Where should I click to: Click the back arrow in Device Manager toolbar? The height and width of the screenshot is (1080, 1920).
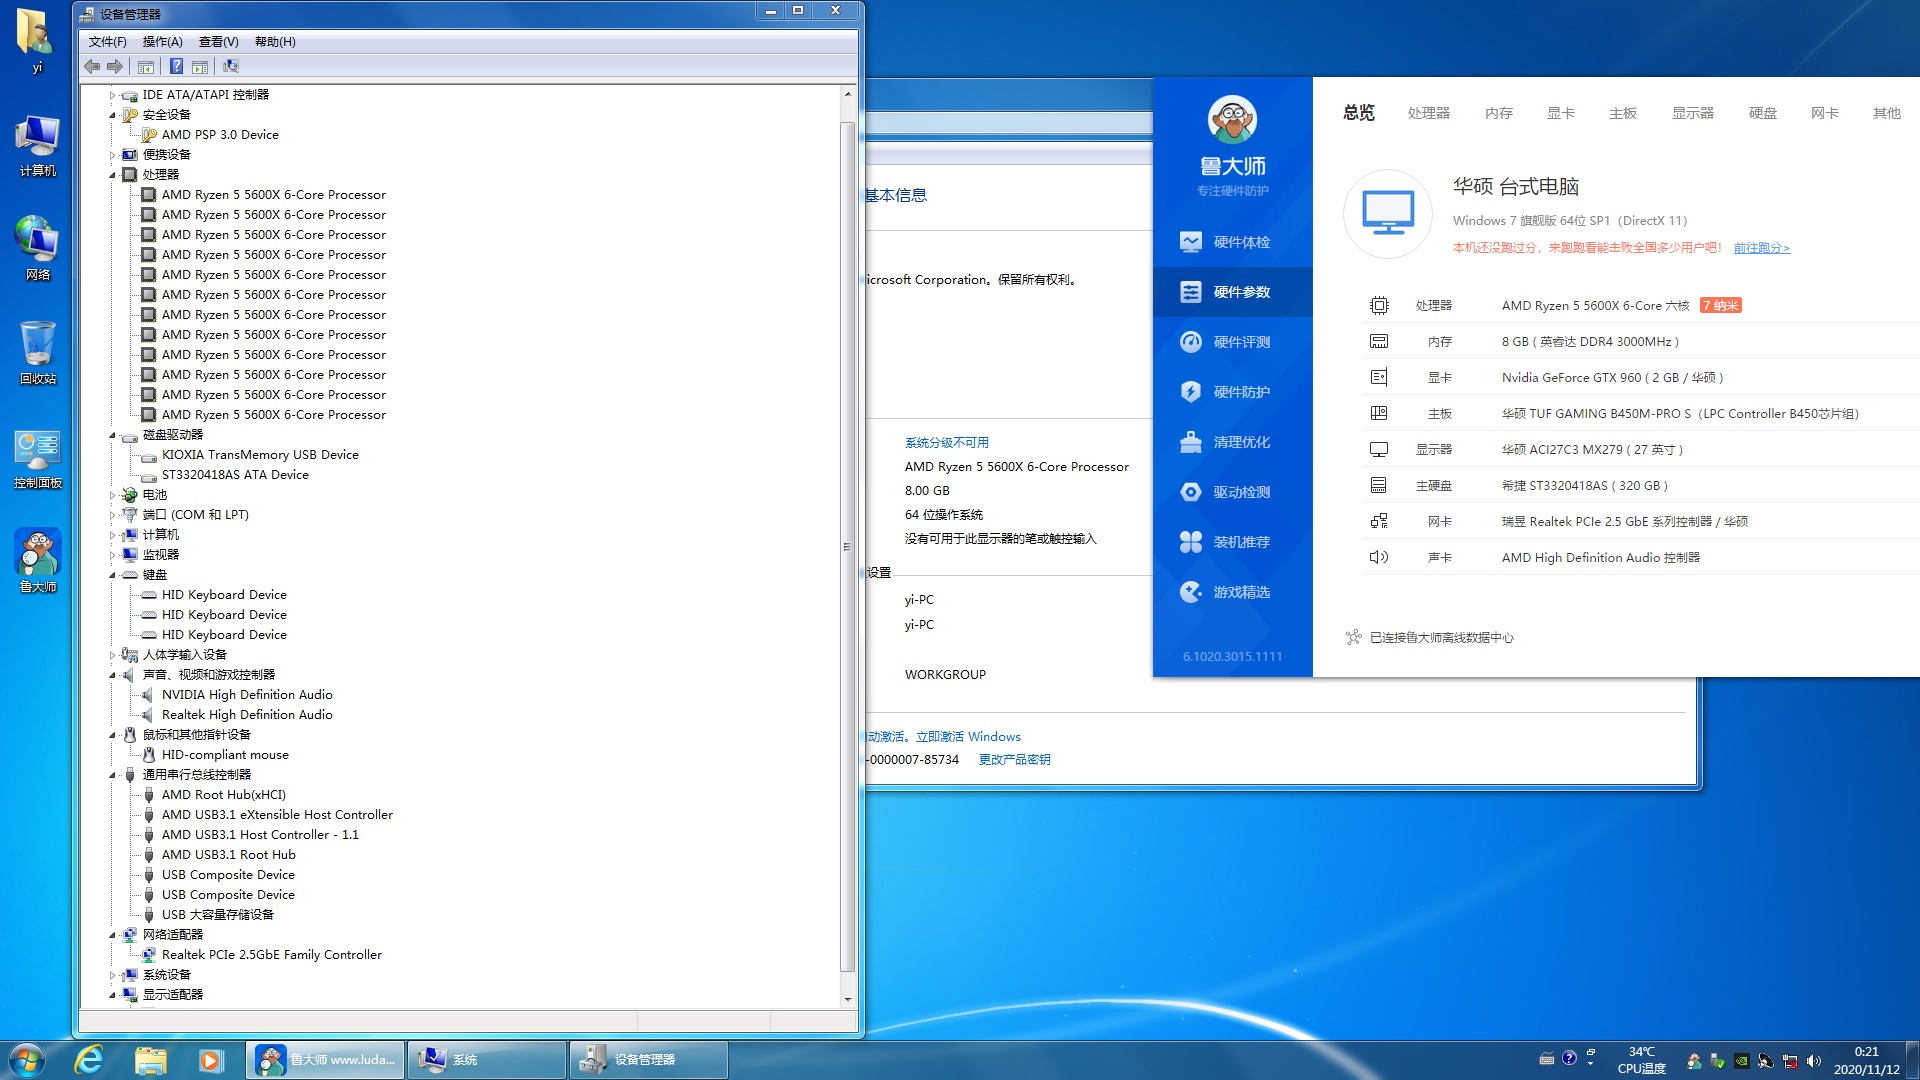[x=92, y=66]
